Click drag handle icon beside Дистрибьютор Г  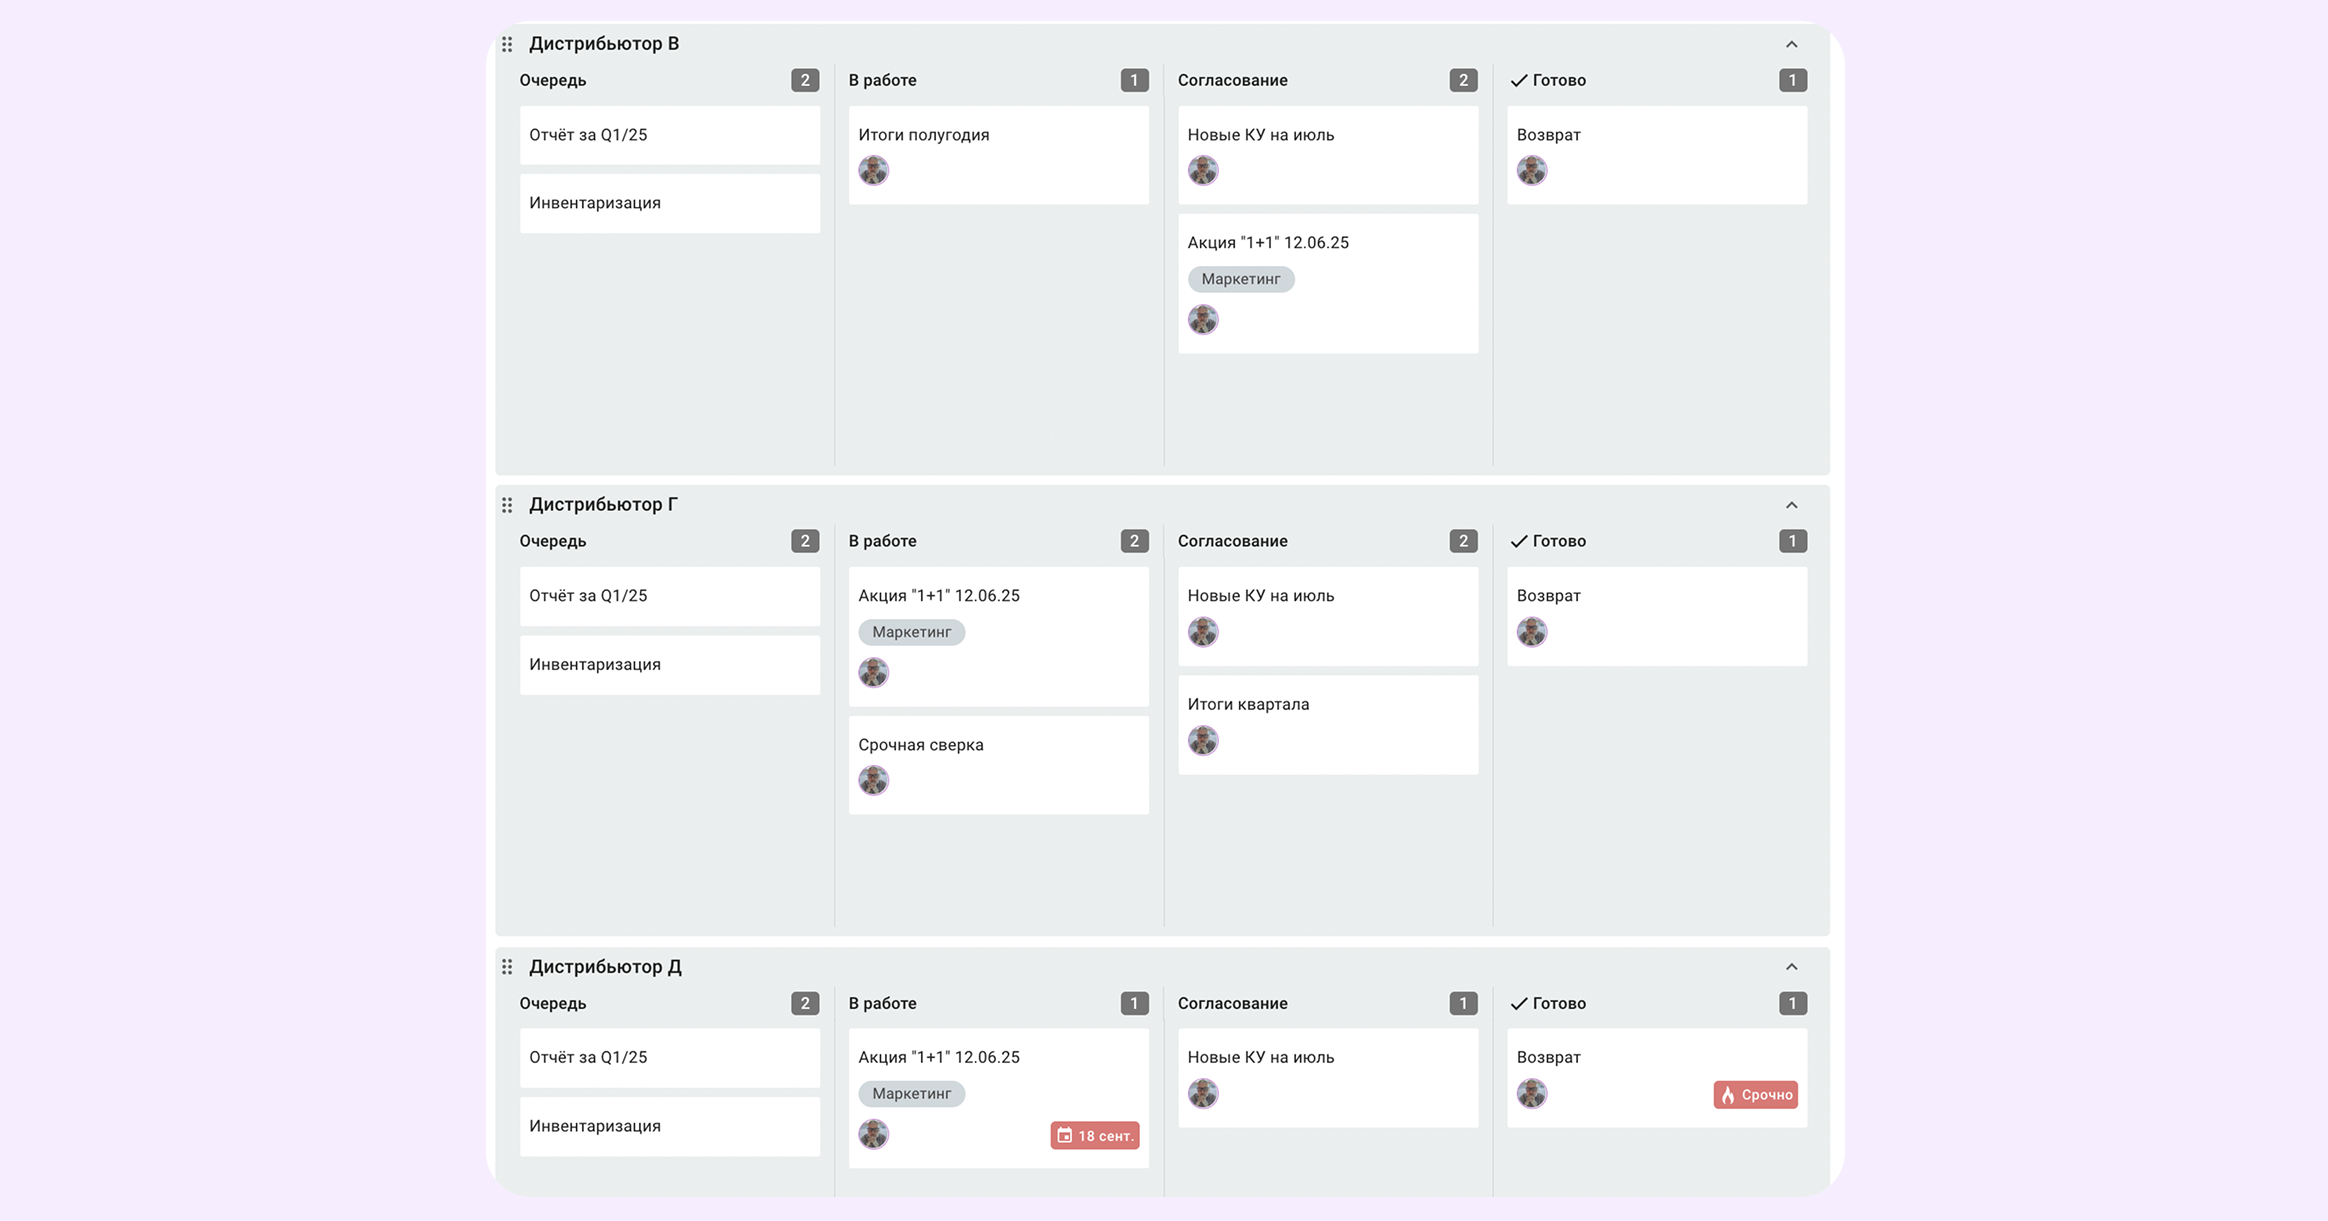[x=507, y=505]
